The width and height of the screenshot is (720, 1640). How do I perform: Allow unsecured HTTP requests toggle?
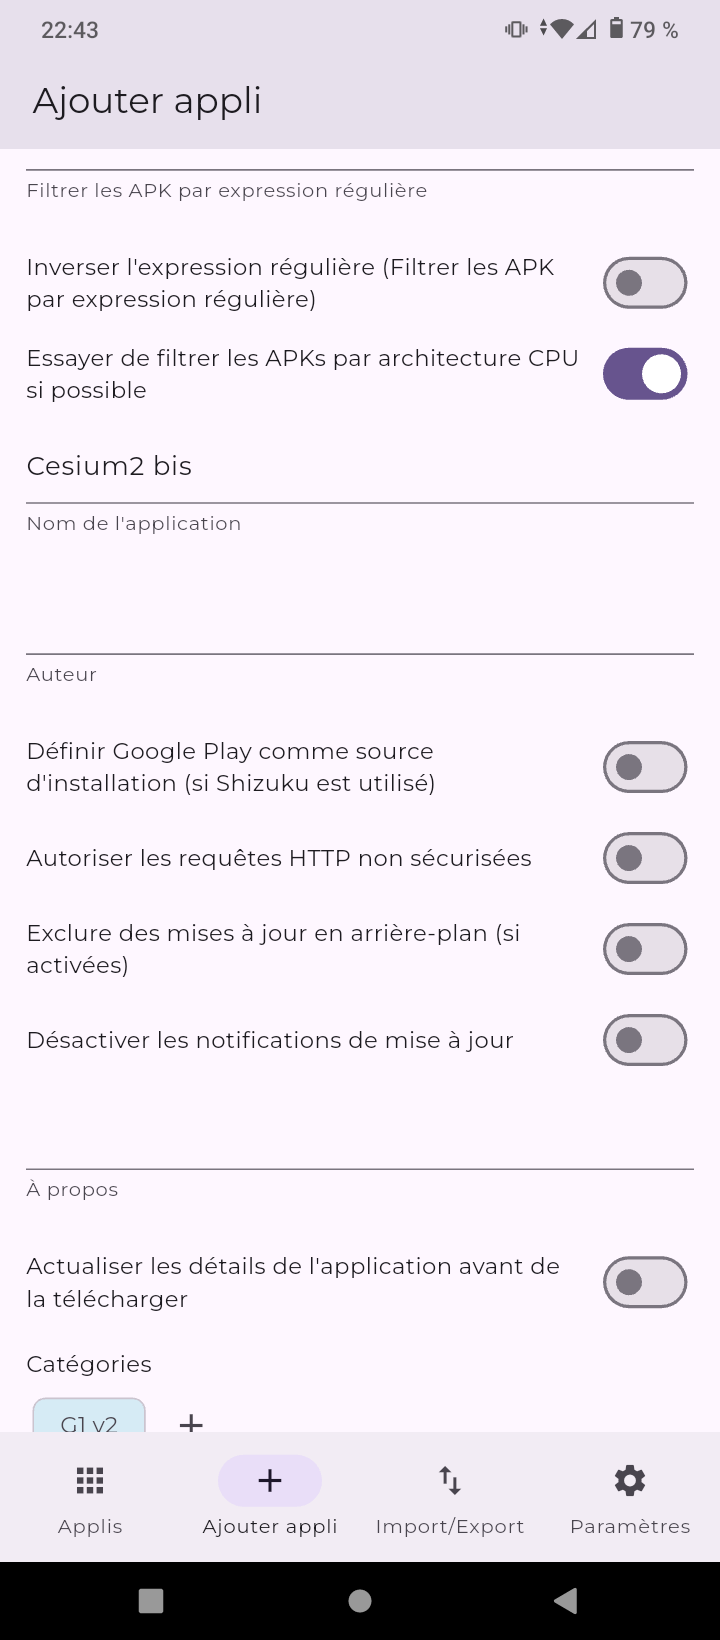[x=645, y=858]
